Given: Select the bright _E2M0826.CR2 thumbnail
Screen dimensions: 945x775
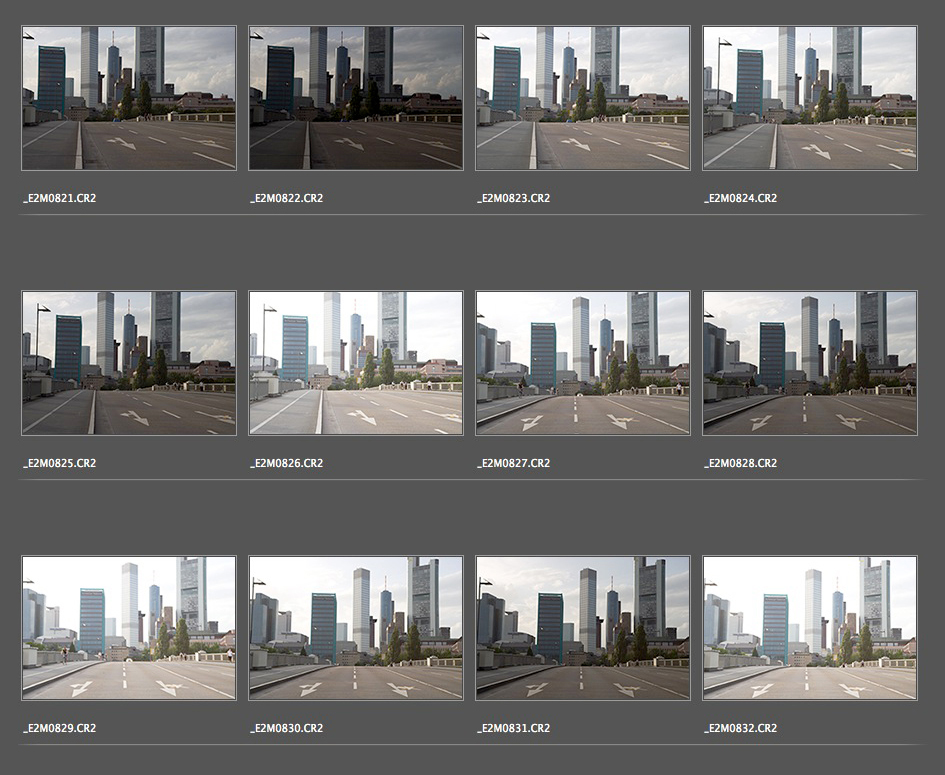Looking at the screenshot, I should point(356,363).
